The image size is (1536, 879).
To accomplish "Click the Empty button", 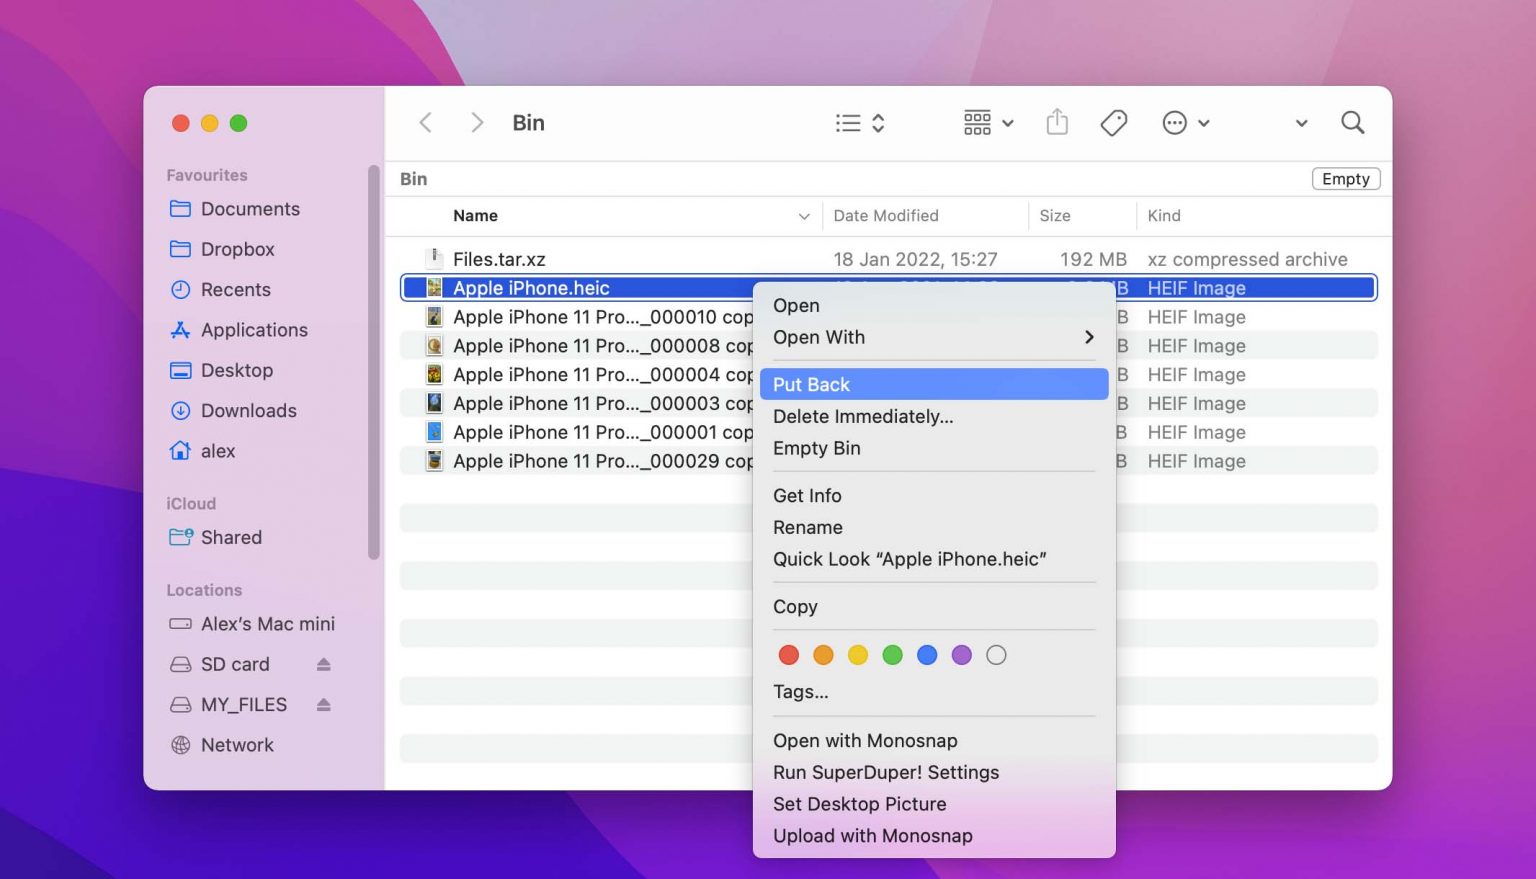I will pyautogui.click(x=1345, y=178).
